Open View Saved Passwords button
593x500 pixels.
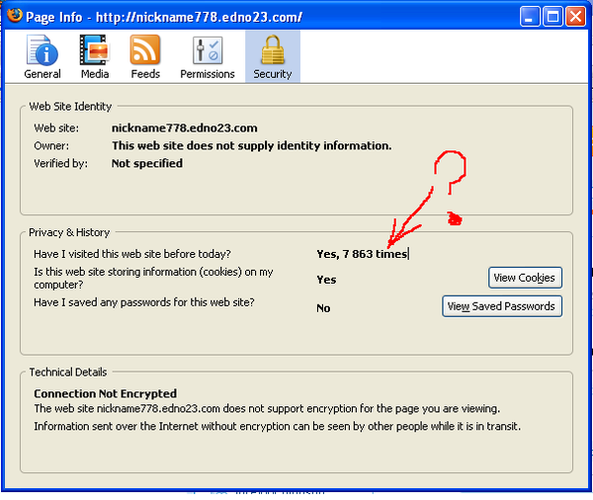tap(502, 306)
